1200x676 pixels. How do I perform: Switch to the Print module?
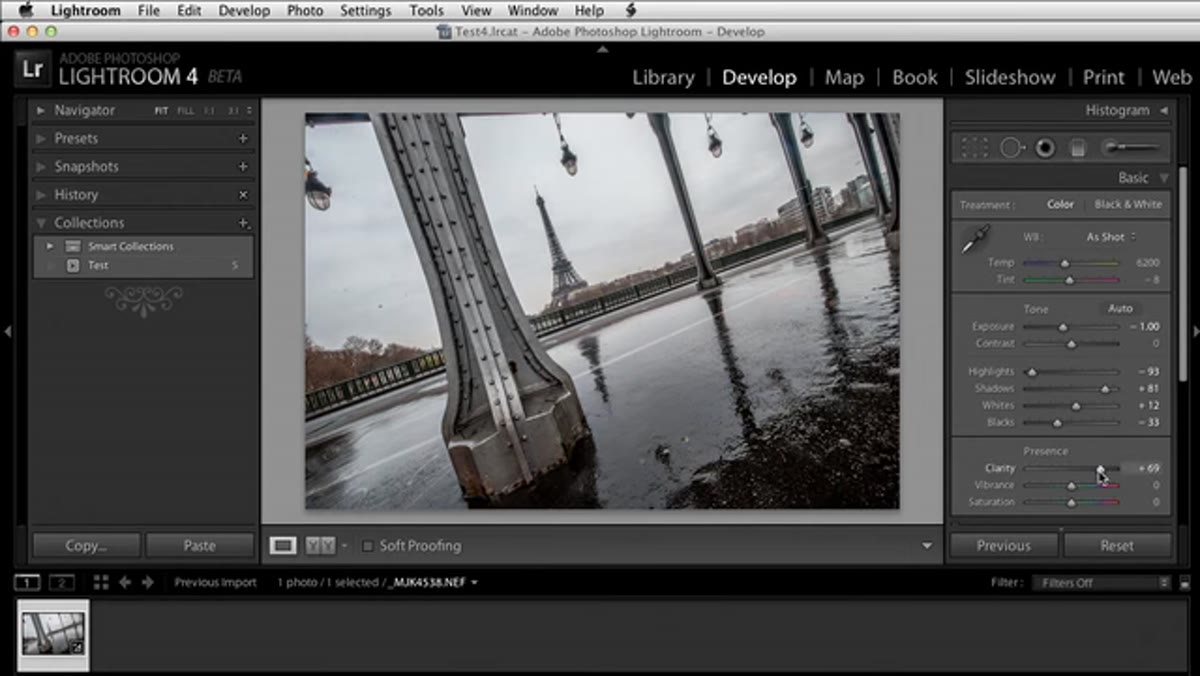[x=1104, y=77]
